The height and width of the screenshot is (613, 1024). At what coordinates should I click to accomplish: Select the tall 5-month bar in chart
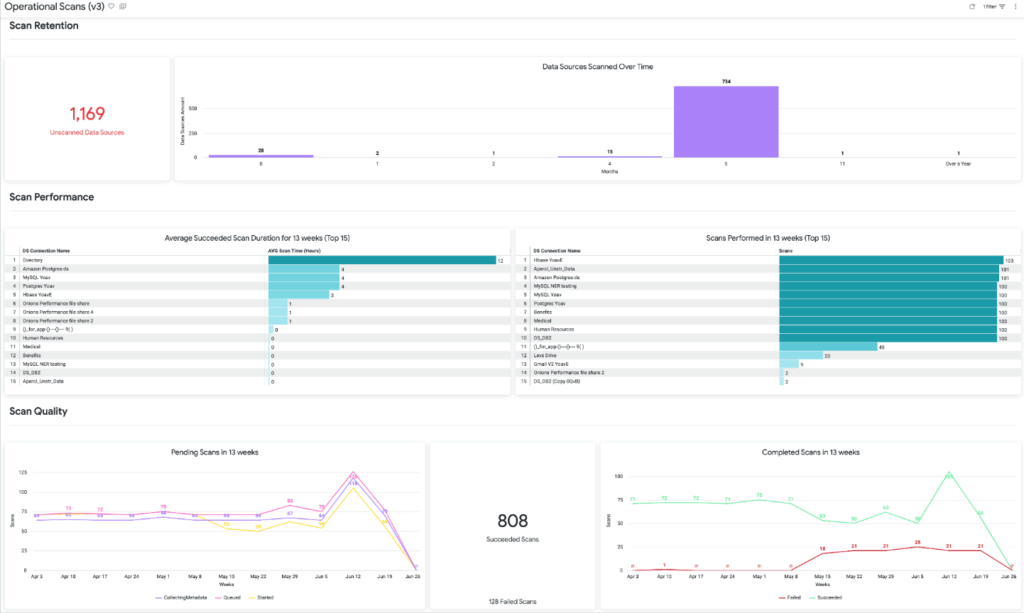[x=725, y=121]
